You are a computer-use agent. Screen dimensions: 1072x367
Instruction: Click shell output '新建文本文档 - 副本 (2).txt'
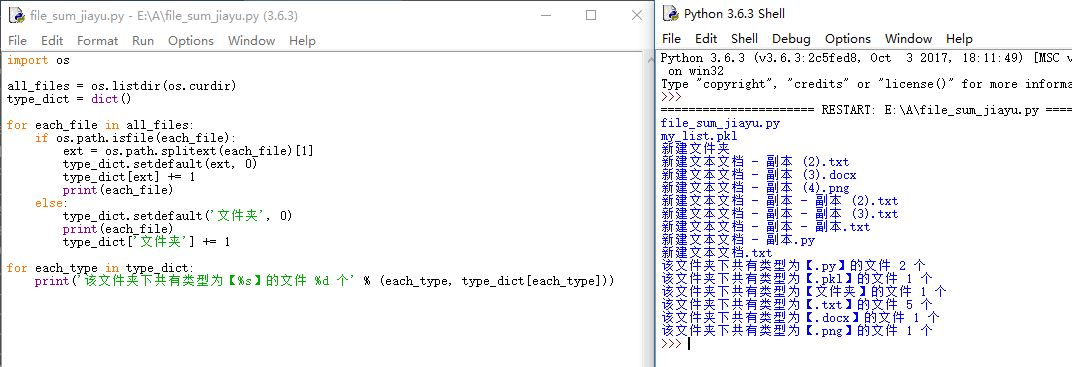[x=755, y=162]
